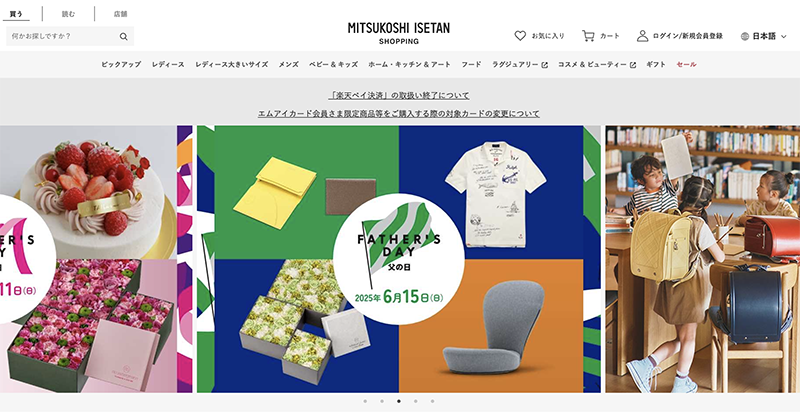
Task: Click external-link icon beside コスメ&ビューティー
Action: click(x=633, y=65)
